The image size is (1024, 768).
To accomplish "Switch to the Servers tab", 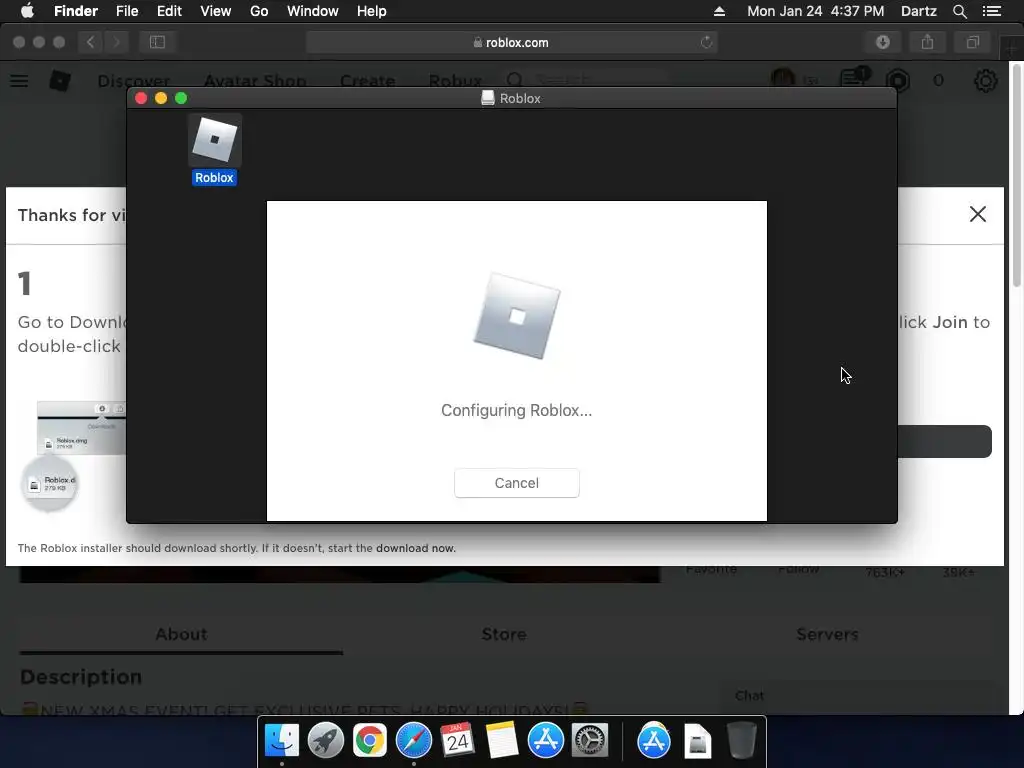I will click(x=827, y=634).
